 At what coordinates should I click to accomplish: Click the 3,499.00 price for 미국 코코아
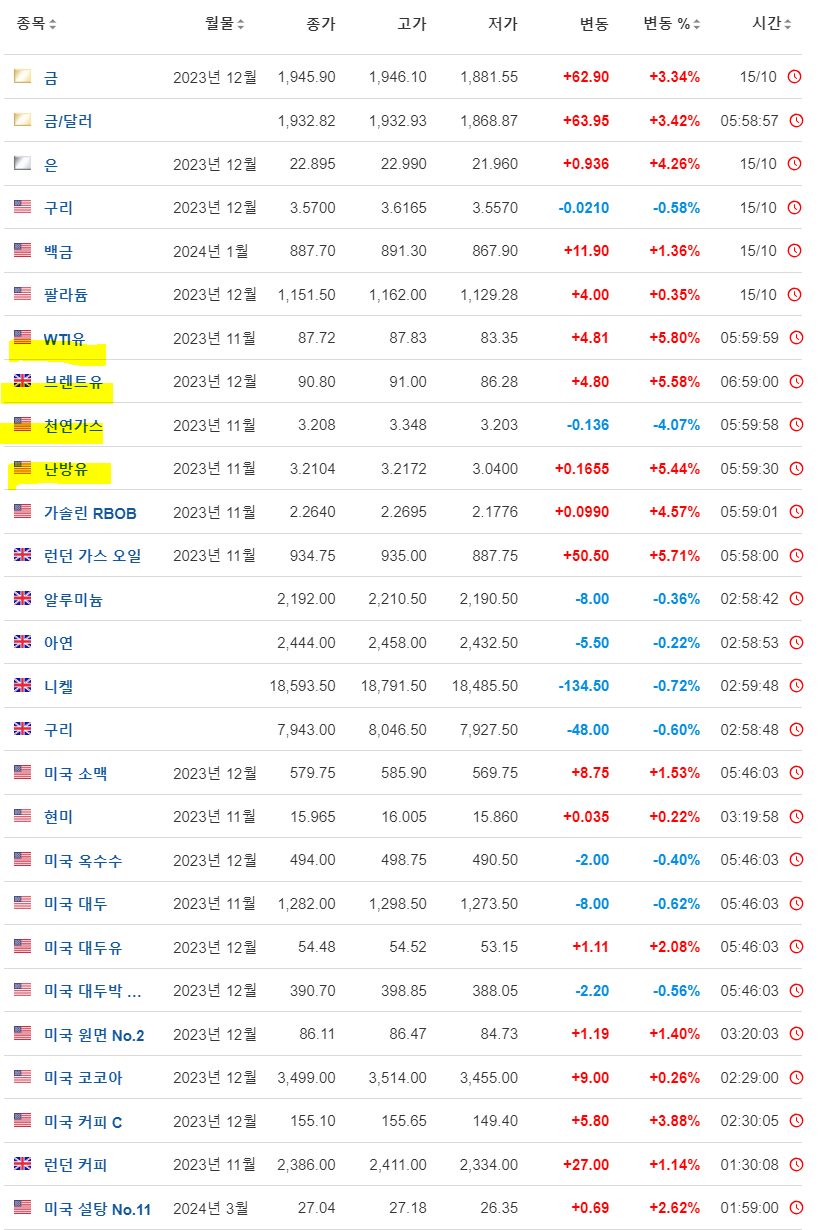306,1077
